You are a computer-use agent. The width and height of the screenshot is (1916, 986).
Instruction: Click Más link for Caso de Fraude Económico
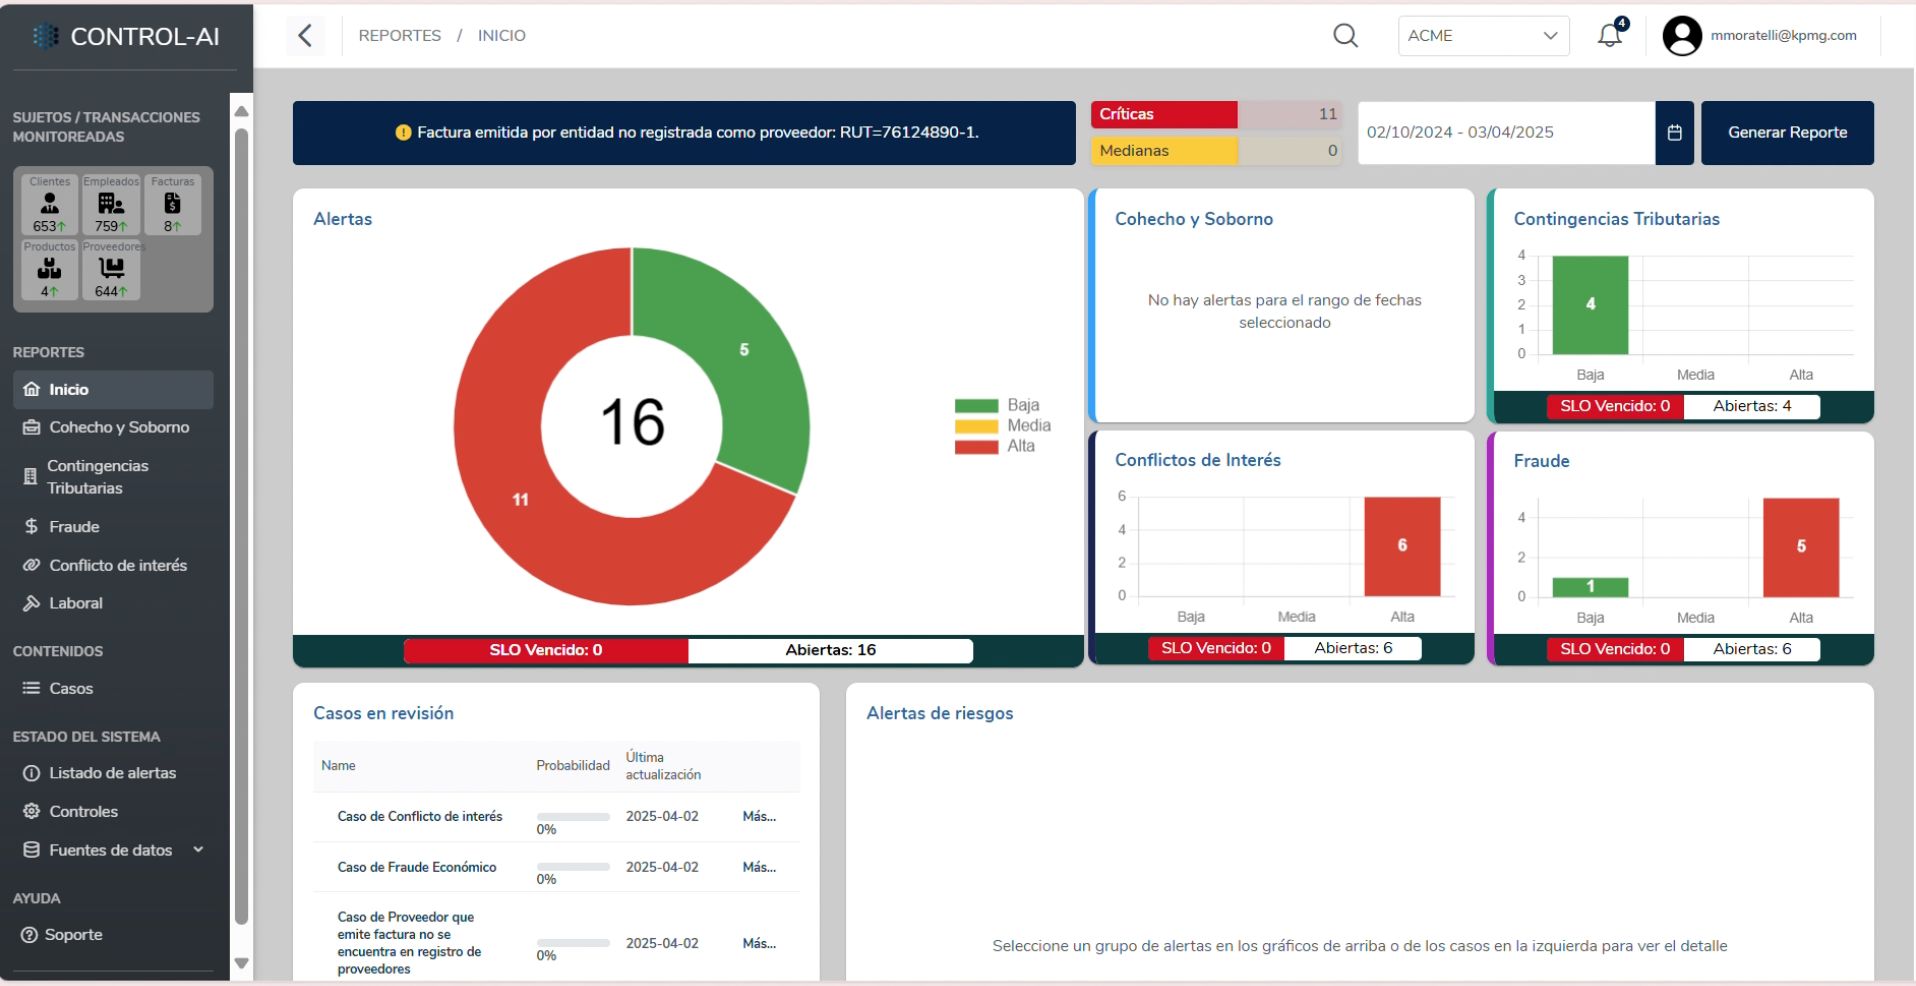click(x=758, y=867)
